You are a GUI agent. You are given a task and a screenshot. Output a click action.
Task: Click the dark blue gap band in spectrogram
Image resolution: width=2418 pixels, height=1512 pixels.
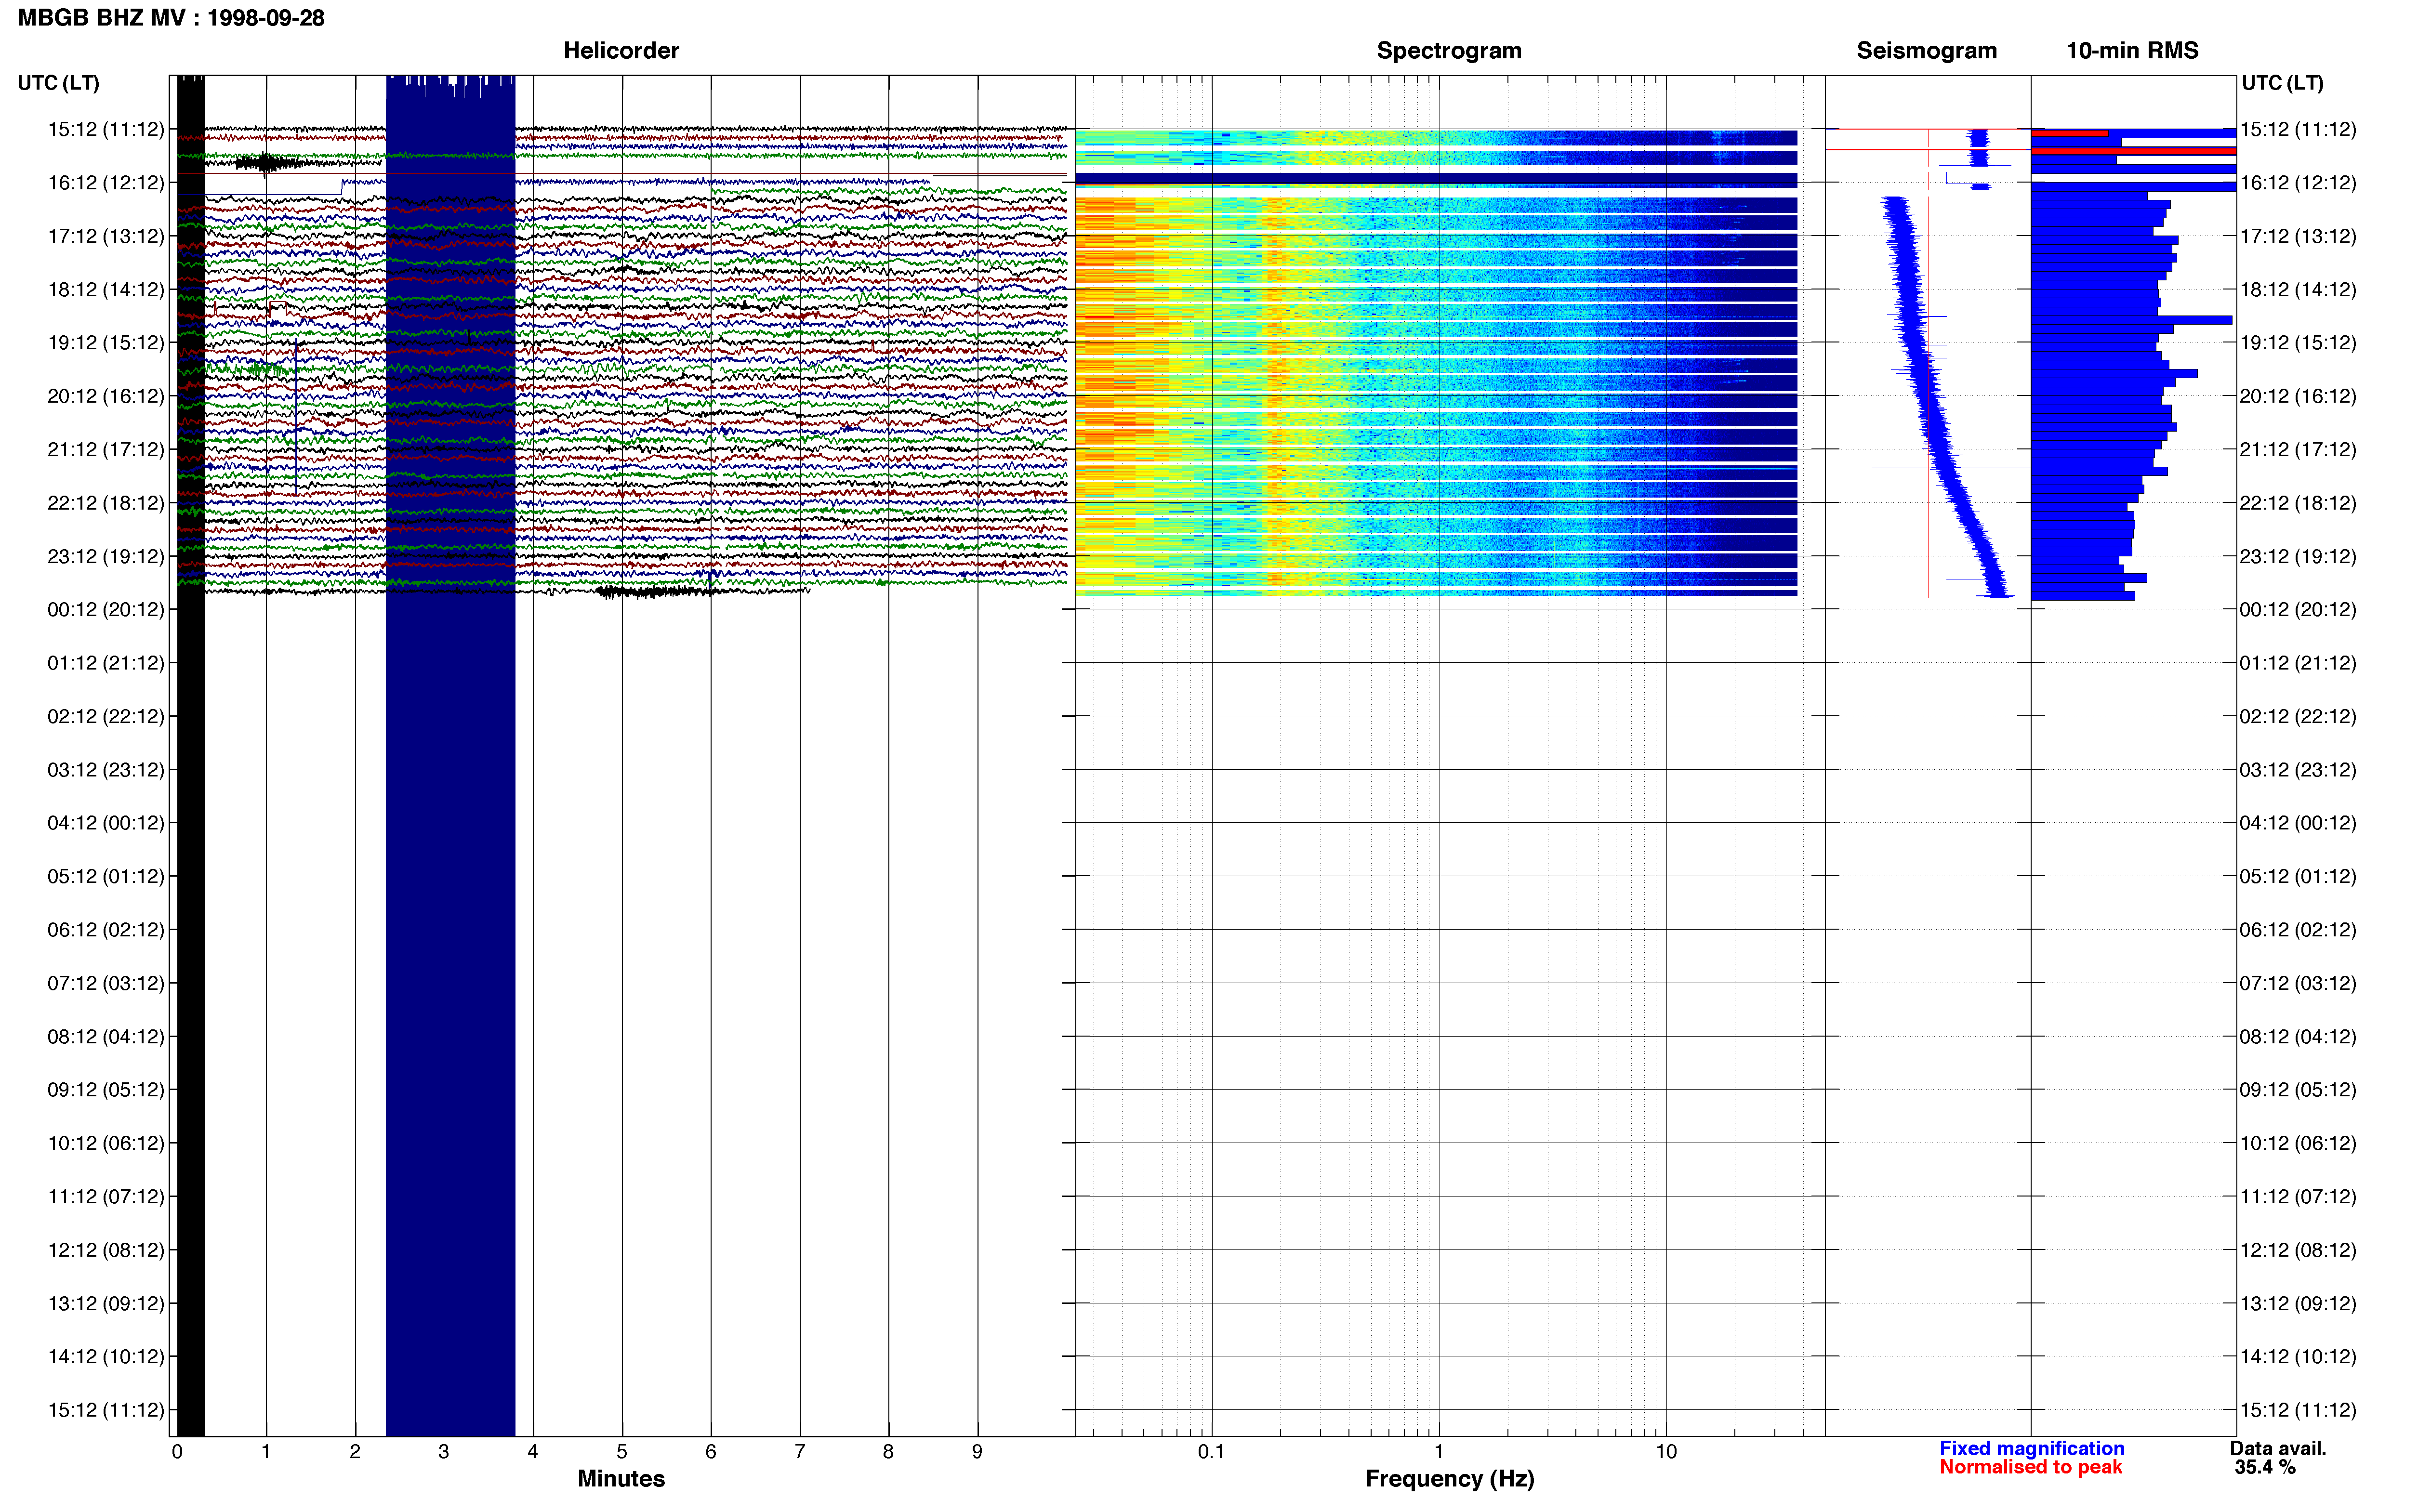(x=1436, y=180)
